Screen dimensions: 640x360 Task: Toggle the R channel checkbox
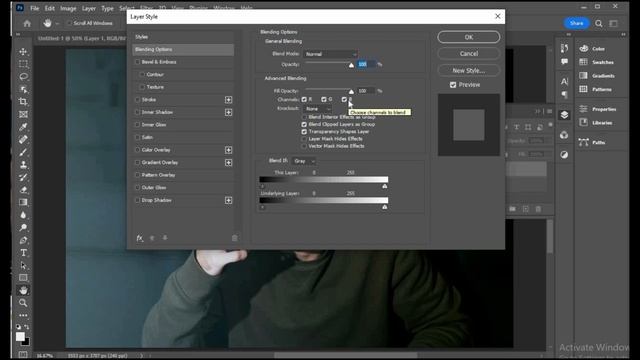coord(304,100)
